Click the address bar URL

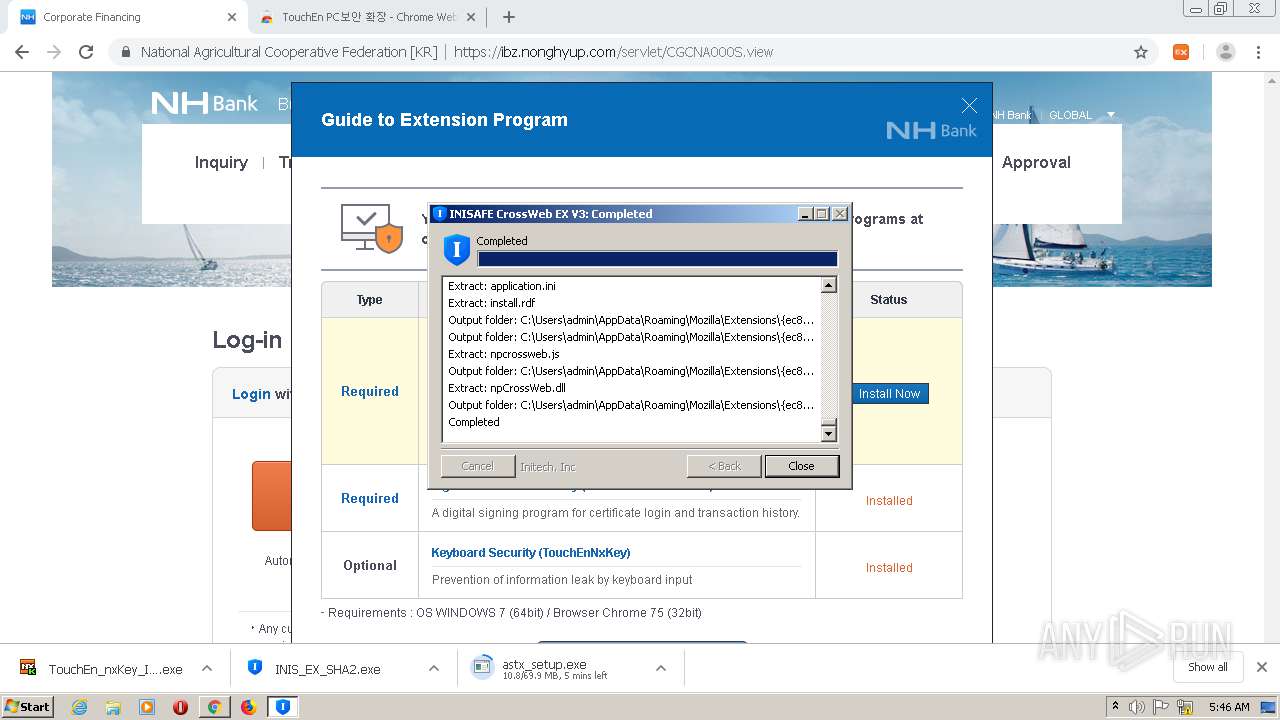pyautogui.click(x=613, y=52)
